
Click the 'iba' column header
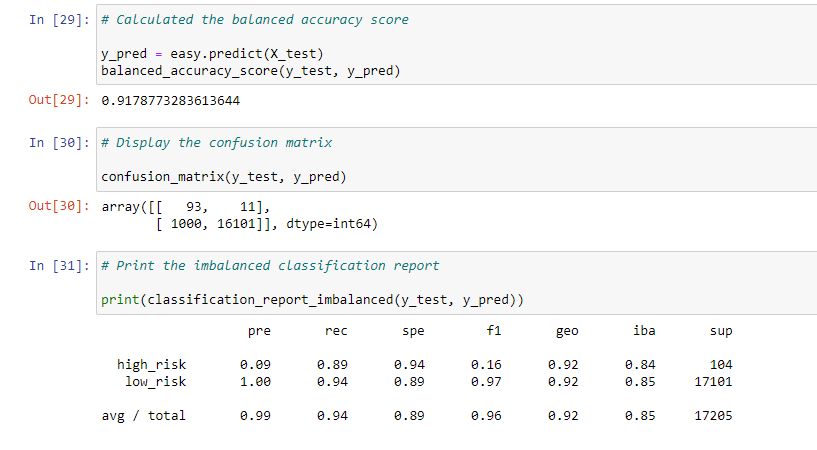[644, 331]
